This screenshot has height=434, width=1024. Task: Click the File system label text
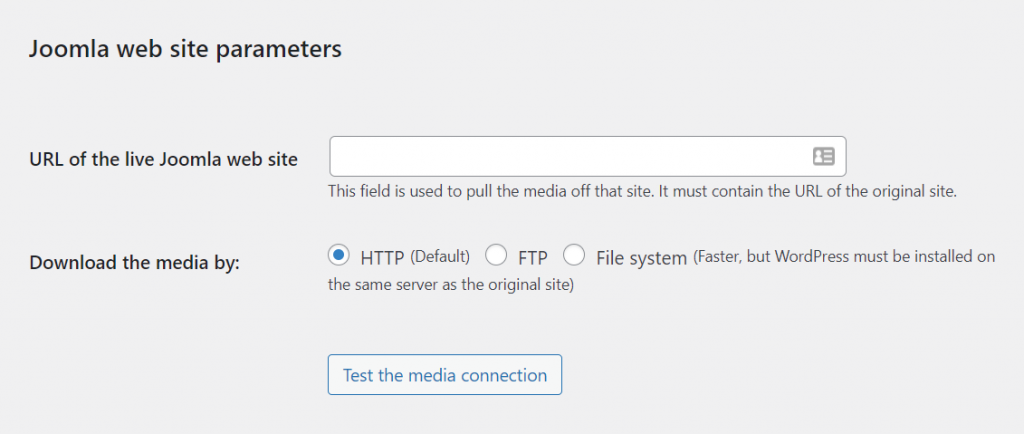(x=641, y=257)
